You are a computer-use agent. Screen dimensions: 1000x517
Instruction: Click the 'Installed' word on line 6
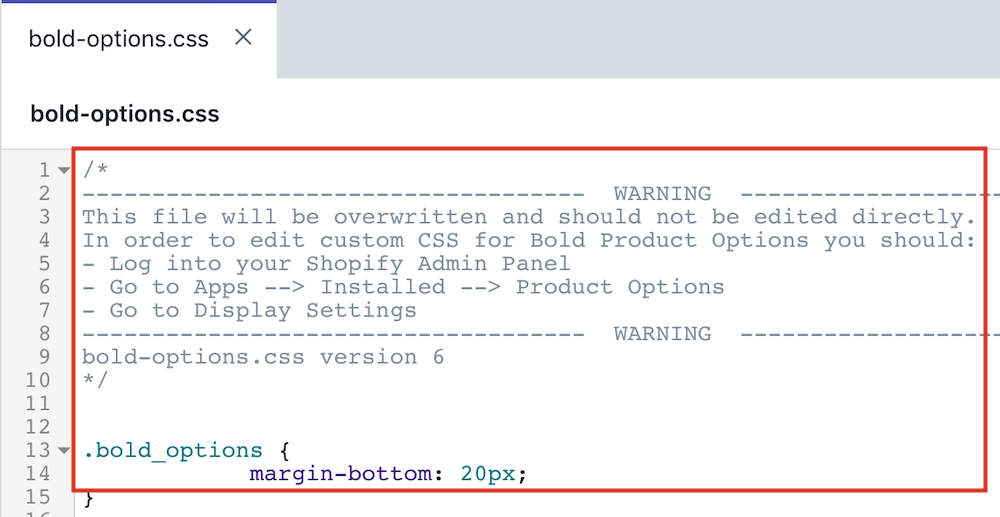click(x=383, y=287)
